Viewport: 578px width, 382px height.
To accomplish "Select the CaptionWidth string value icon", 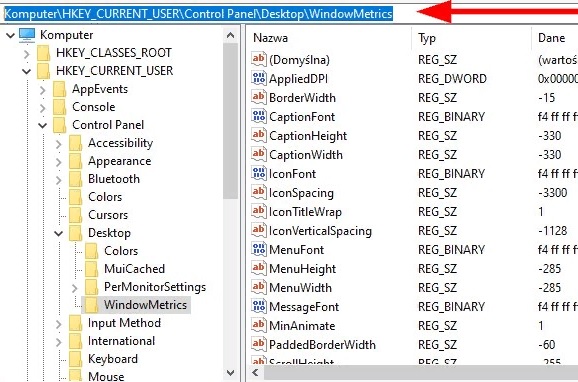I will click(x=259, y=154).
